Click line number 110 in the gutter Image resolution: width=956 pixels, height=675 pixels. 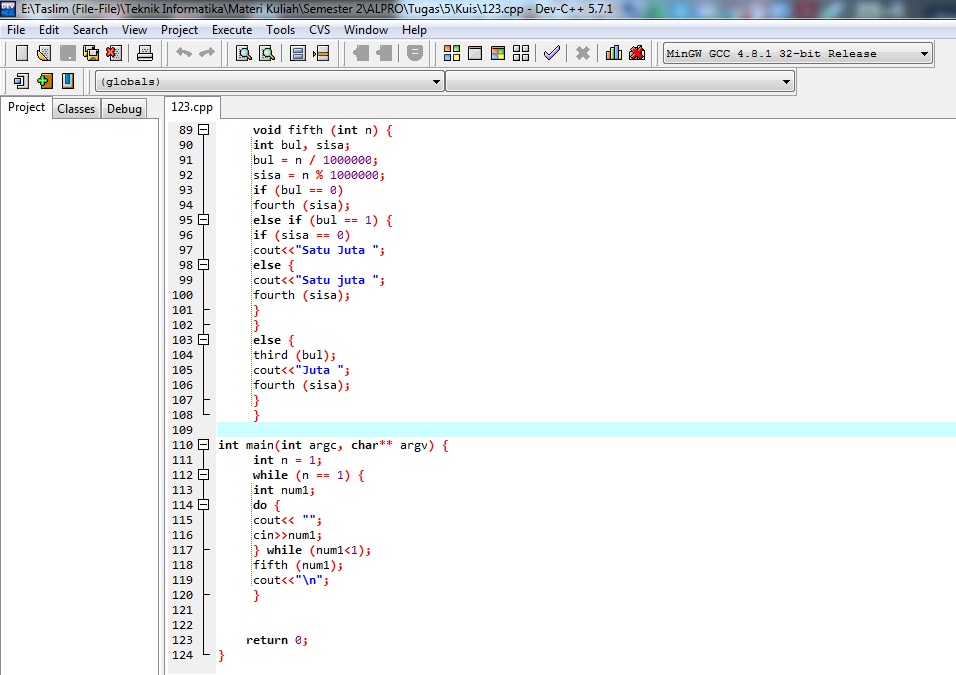[x=182, y=445]
